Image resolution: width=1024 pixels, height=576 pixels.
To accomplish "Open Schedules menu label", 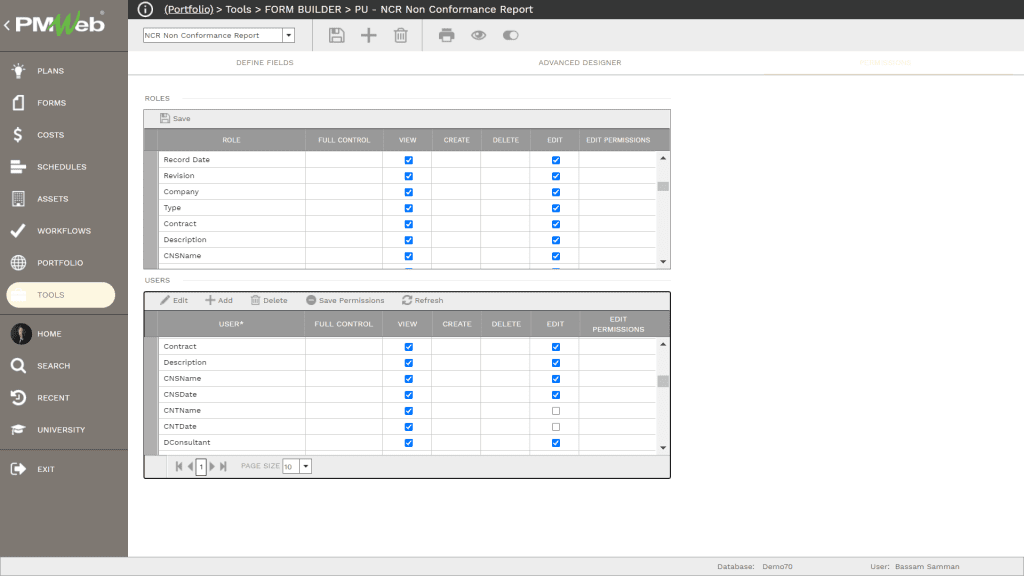I will [62, 167].
